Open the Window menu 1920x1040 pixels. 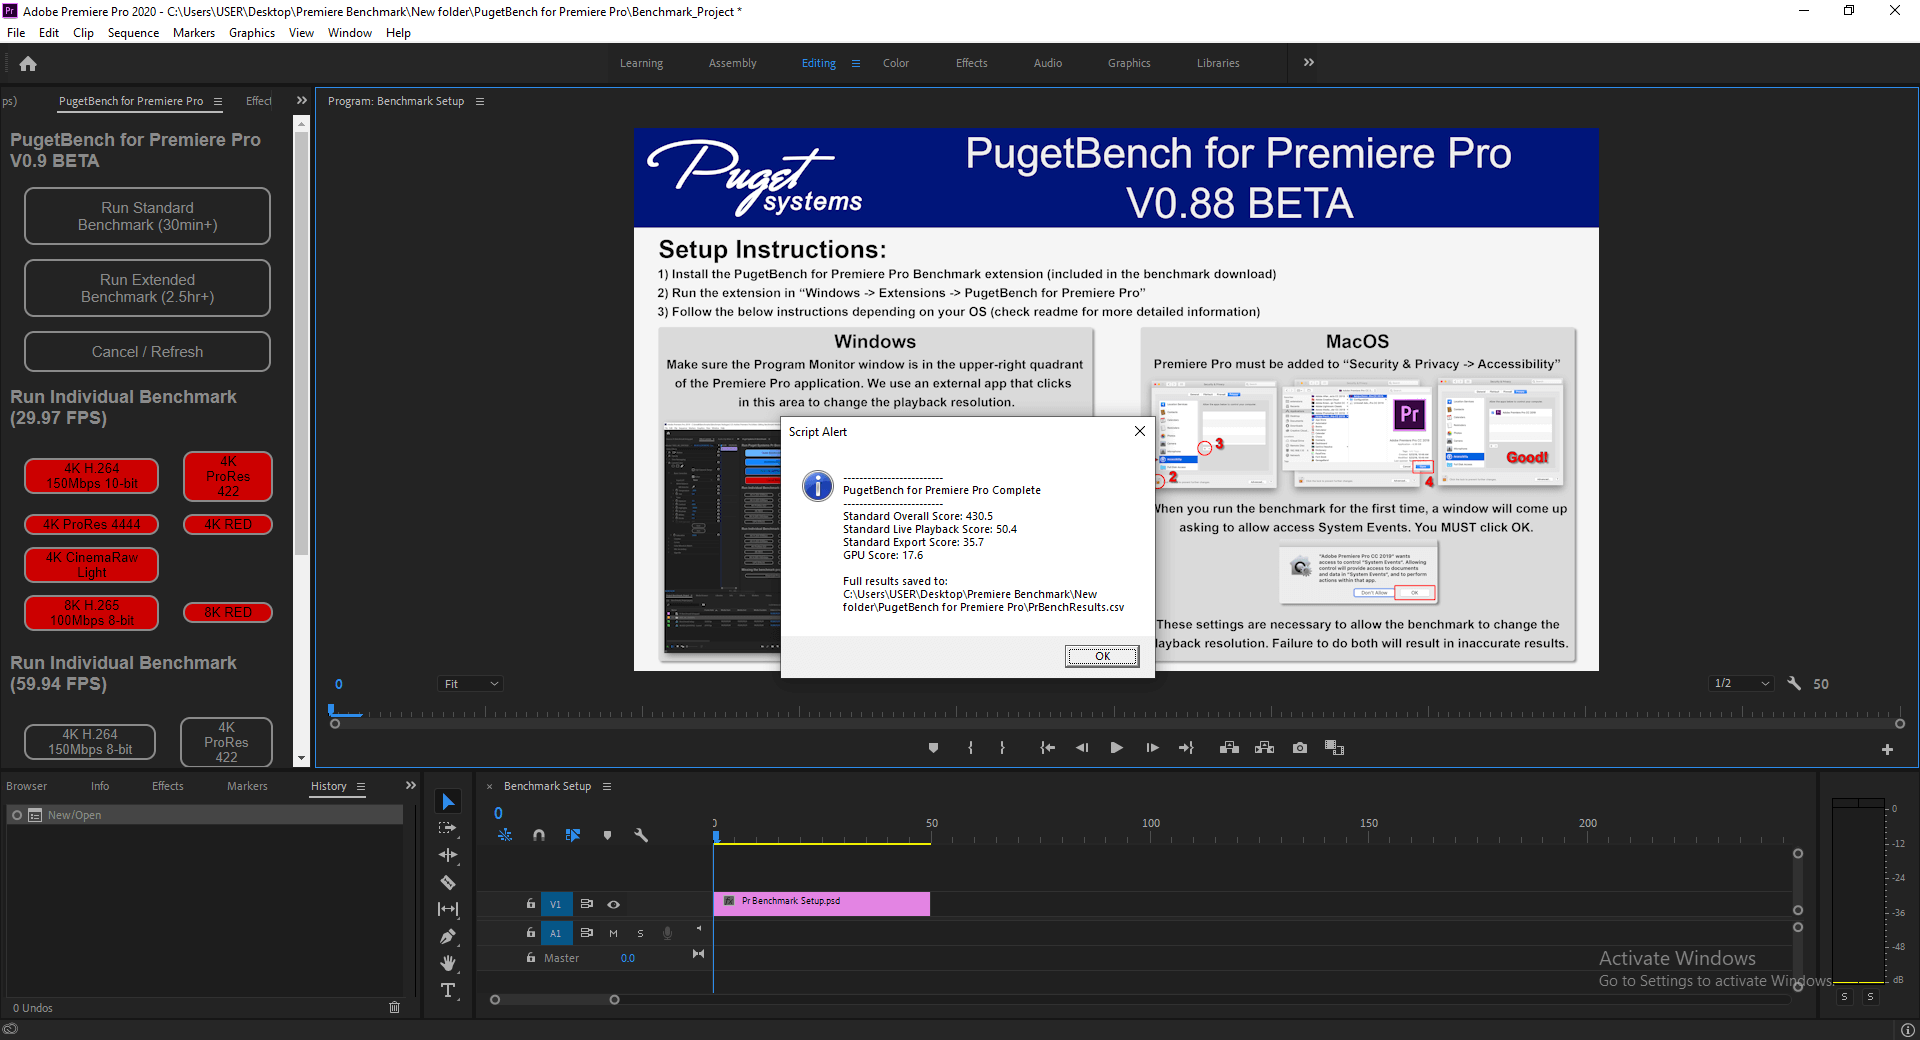pos(350,33)
